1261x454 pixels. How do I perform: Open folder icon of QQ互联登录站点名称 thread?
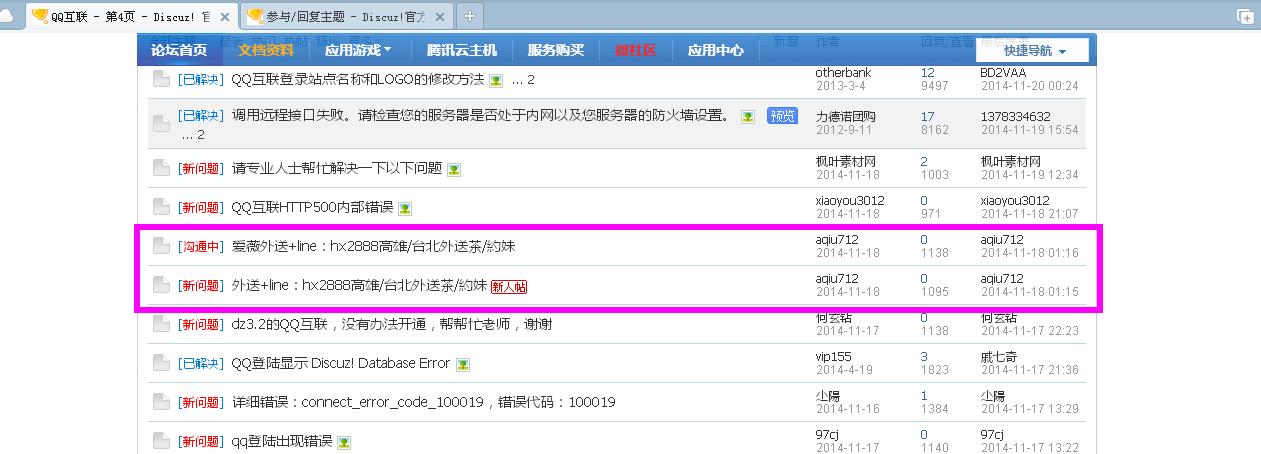160,79
